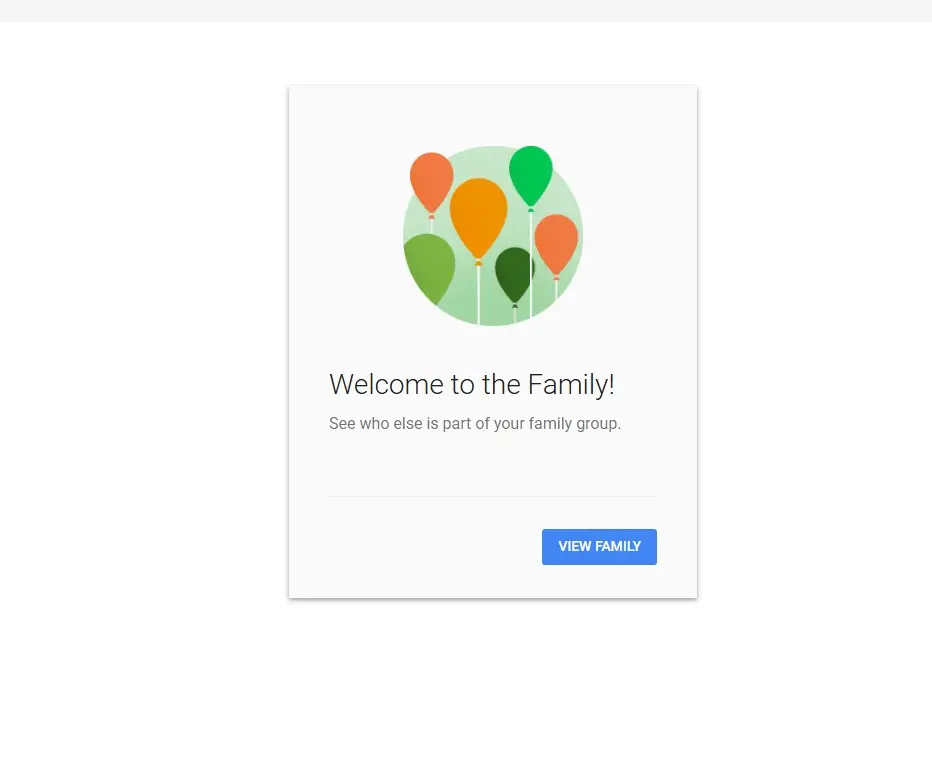This screenshot has width=932, height=784.
Task: Click the "Welcome to the Family!" heading
Action: pos(472,385)
